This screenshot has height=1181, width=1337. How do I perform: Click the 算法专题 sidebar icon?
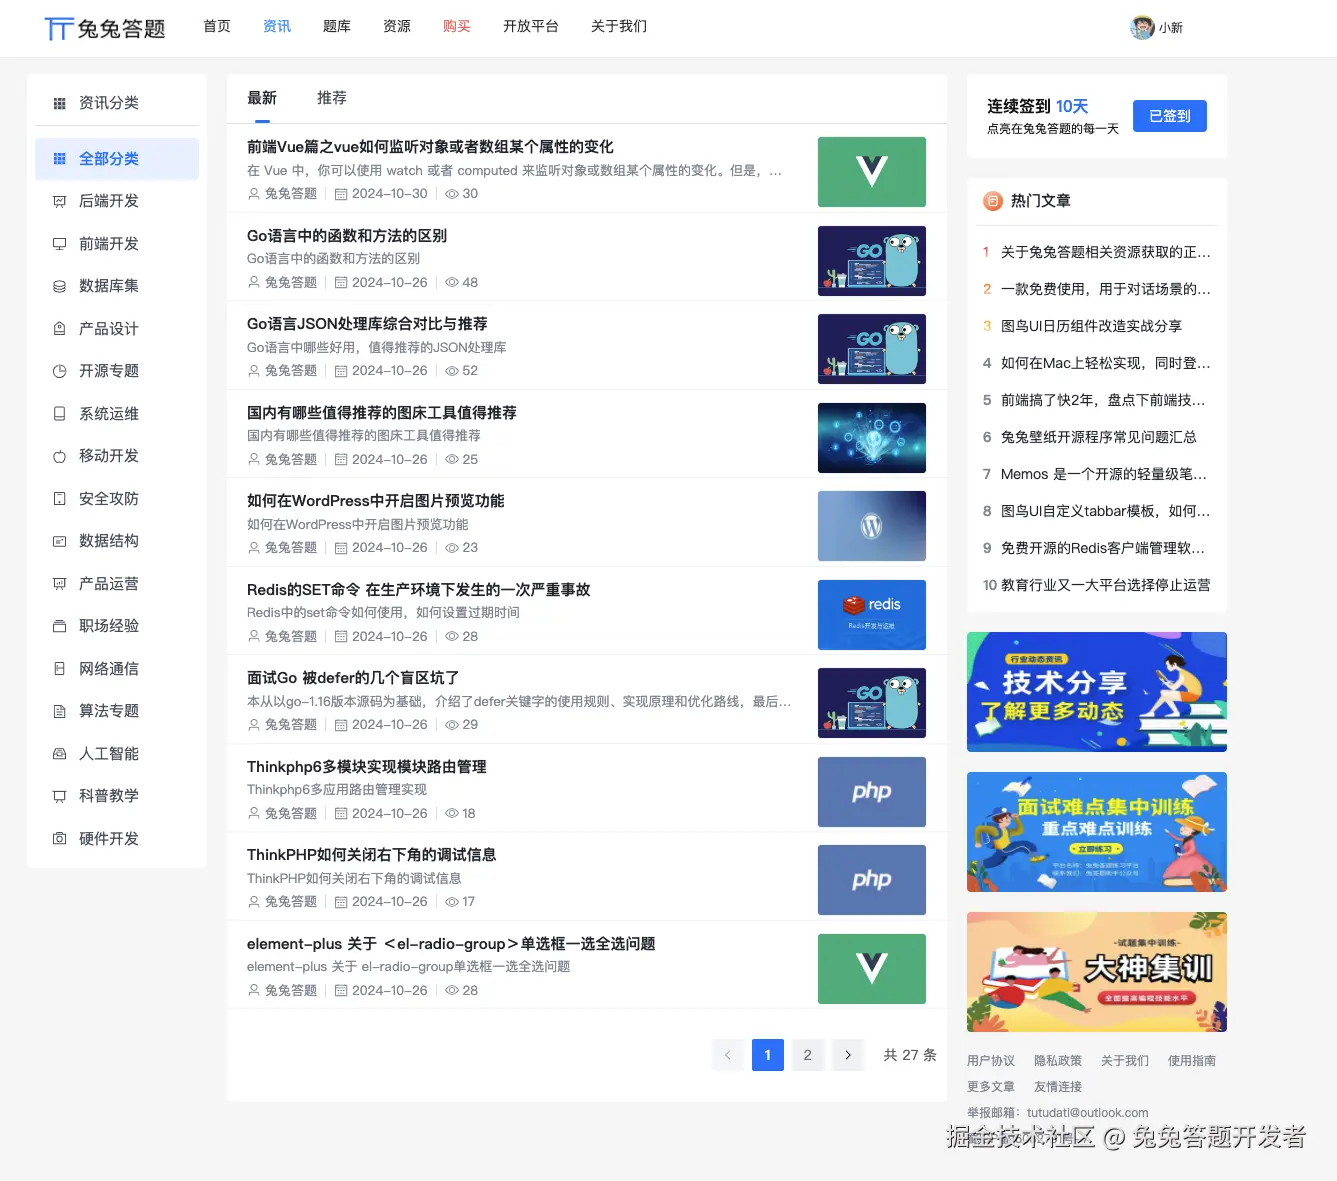coord(58,711)
